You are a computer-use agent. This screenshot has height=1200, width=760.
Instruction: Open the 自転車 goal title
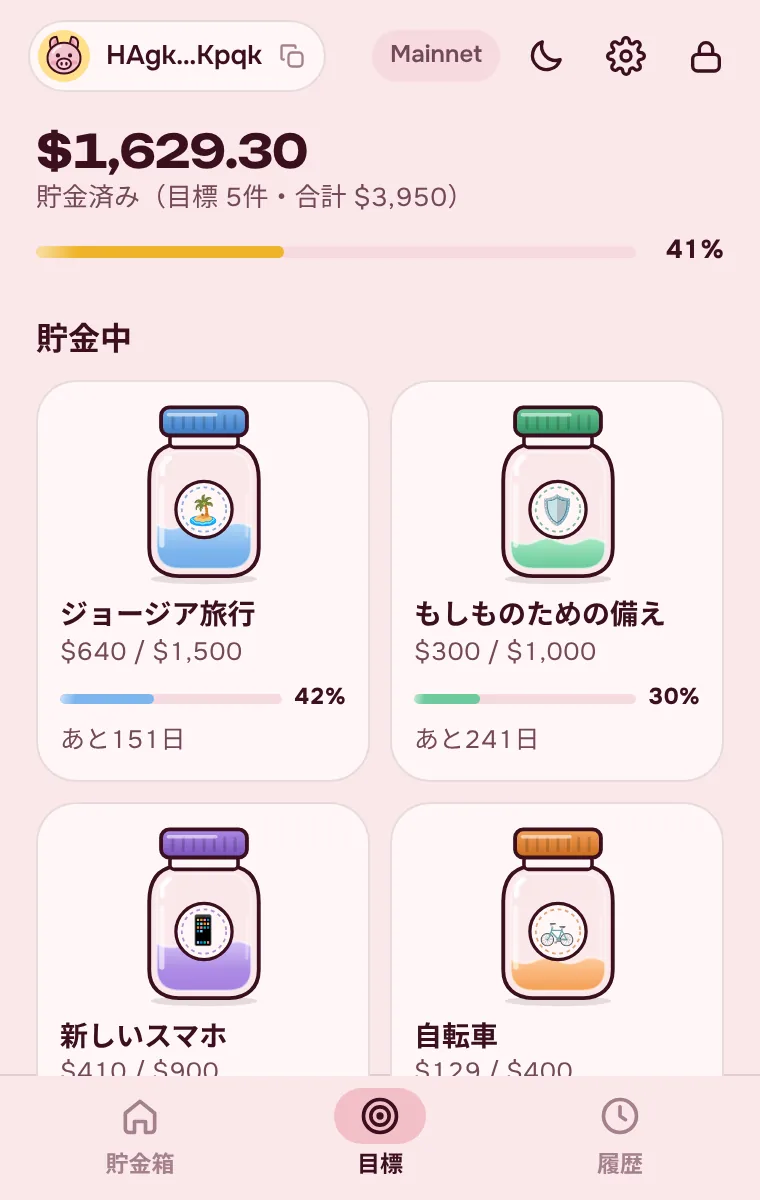click(x=456, y=1035)
